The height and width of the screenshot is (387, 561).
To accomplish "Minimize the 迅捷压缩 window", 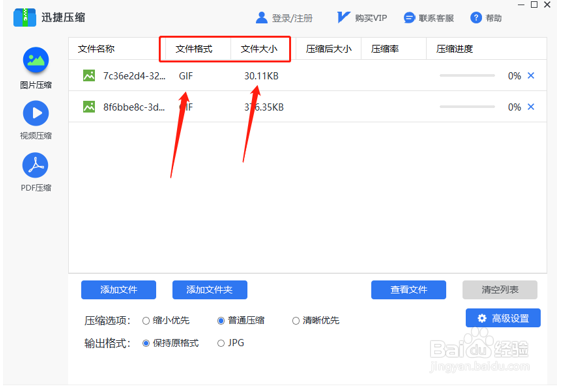I will (521, 5).
